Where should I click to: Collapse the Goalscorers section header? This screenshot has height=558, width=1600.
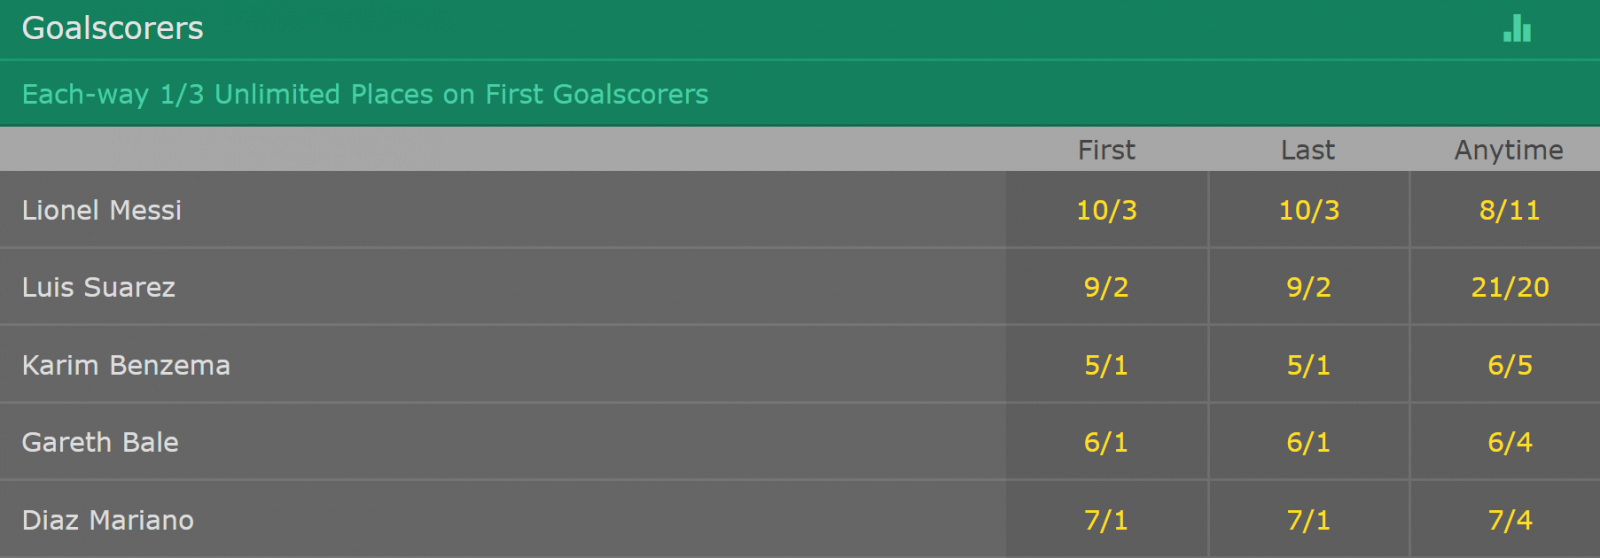[x=800, y=29]
